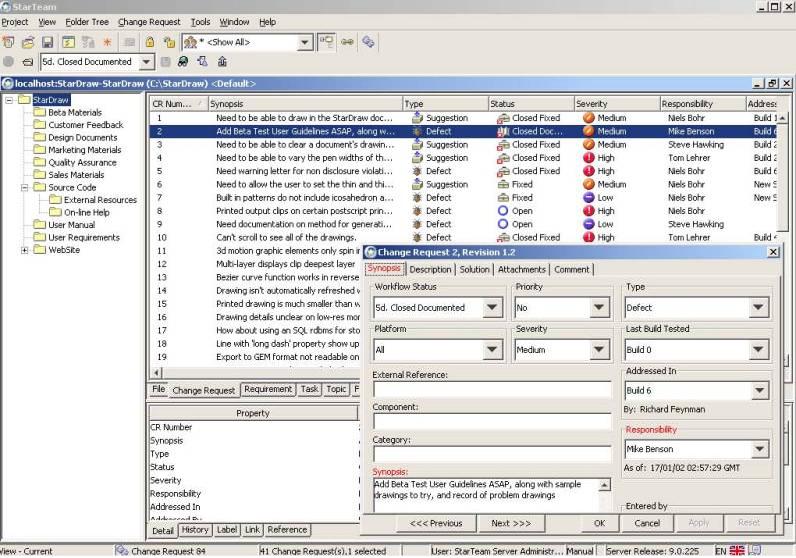Image resolution: width=796 pixels, height=558 pixels.
Task: Click the change request list left scroll arrow
Action: (x=157, y=373)
